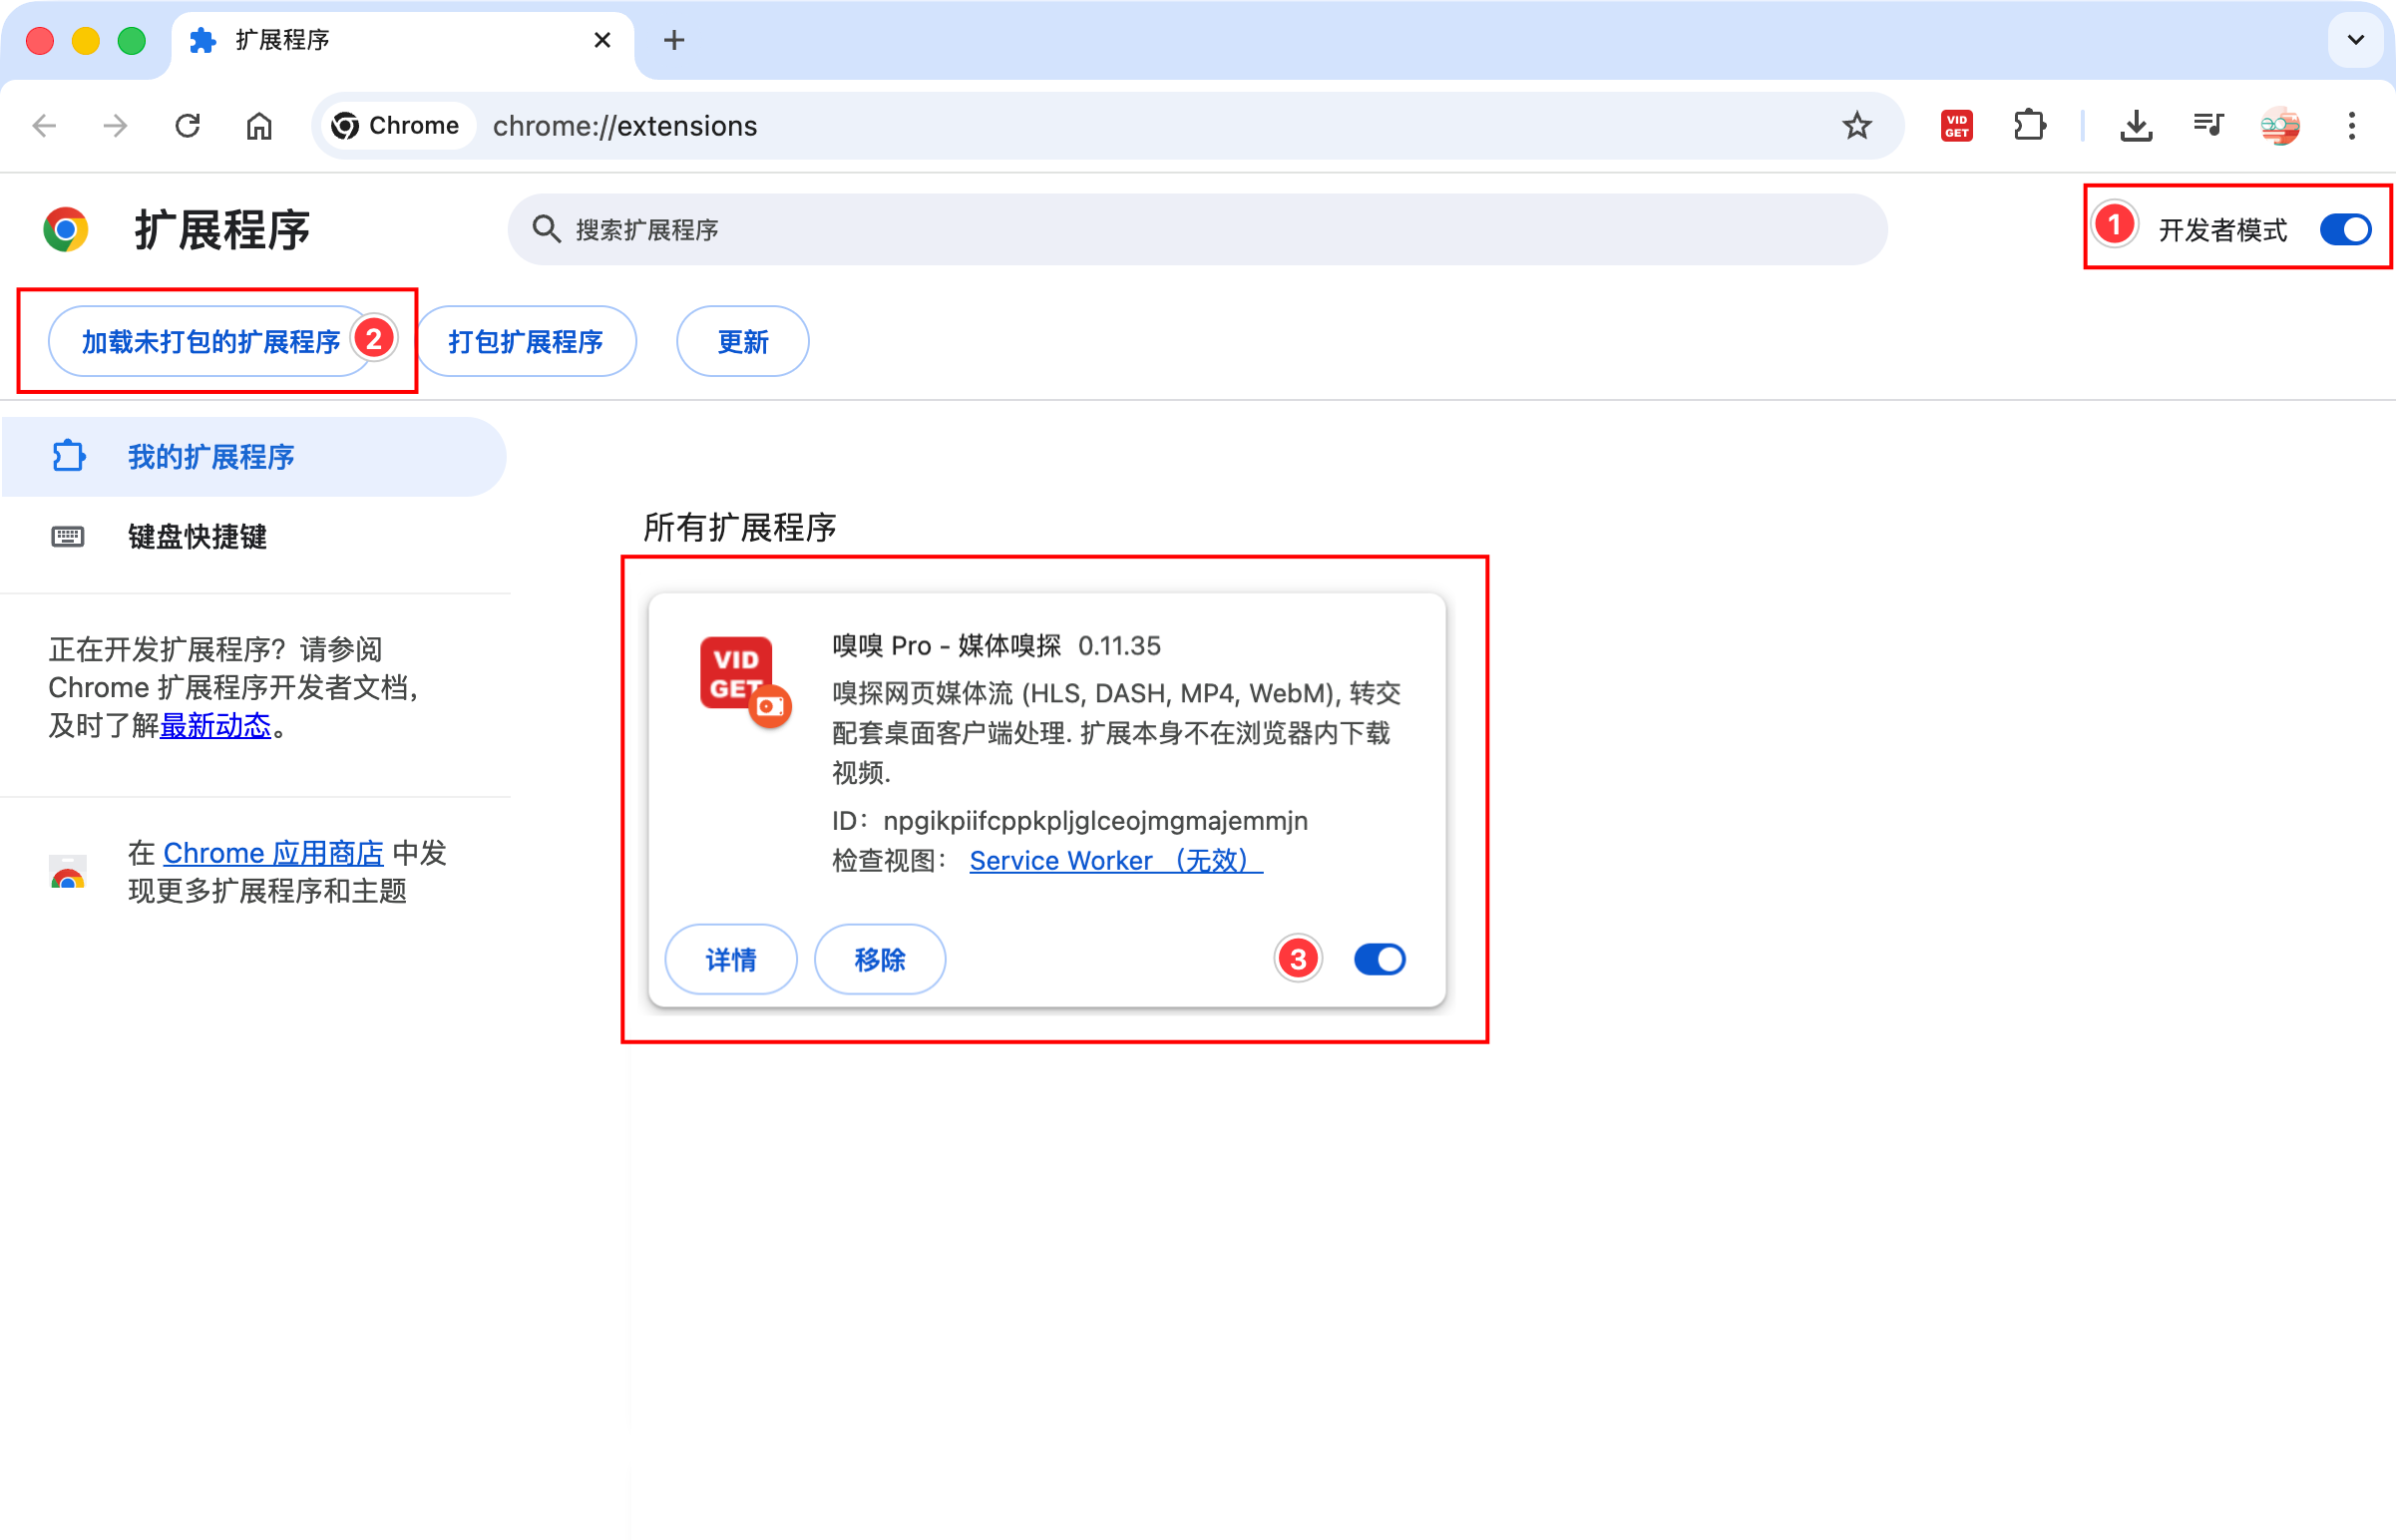Click the browser forward arrow
The height and width of the screenshot is (1540, 2396).
pos(116,126)
